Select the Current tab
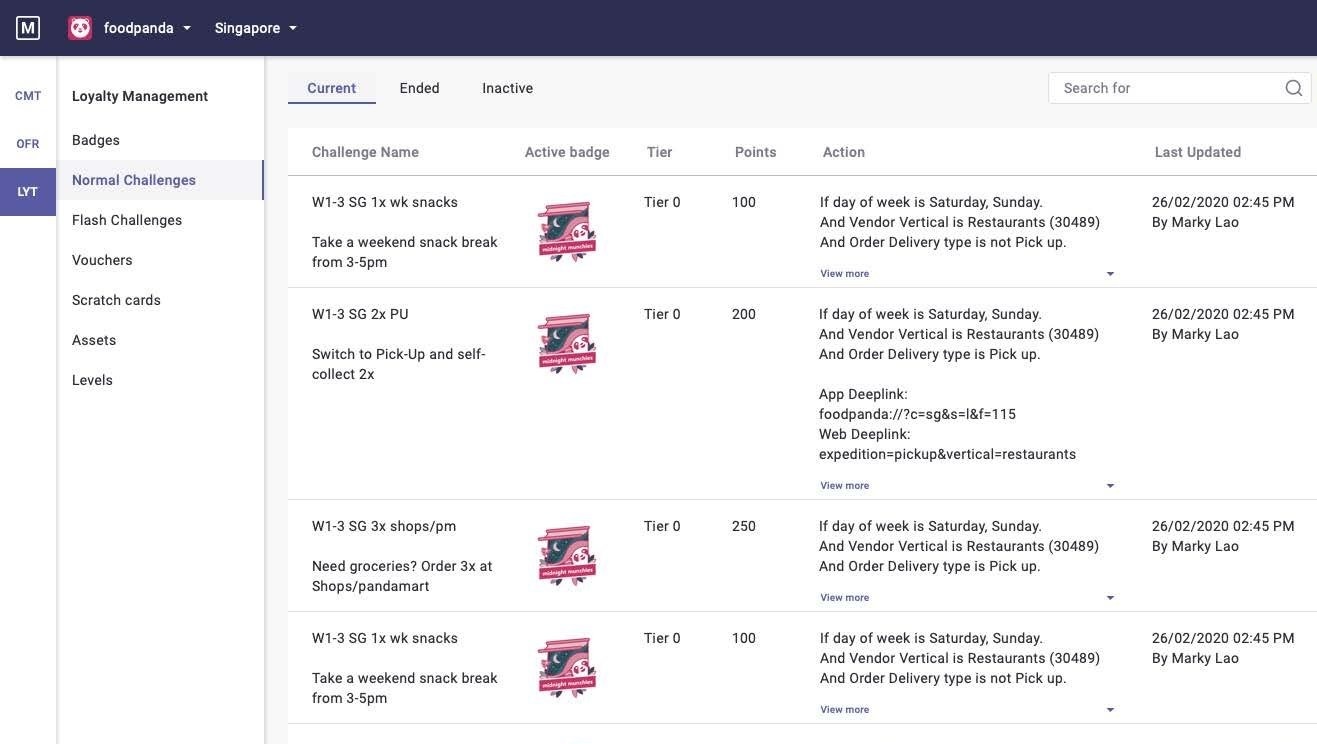The height and width of the screenshot is (744, 1317). 331,88
